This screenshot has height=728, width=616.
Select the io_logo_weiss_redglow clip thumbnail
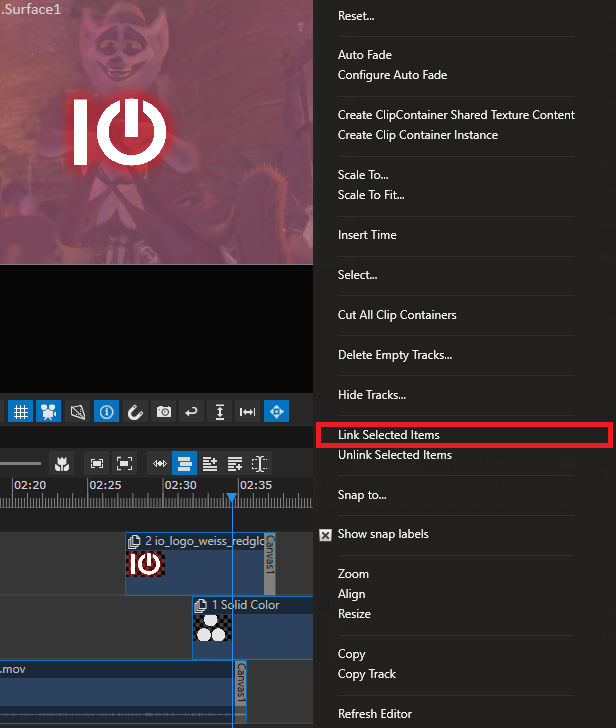tap(145, 564)
